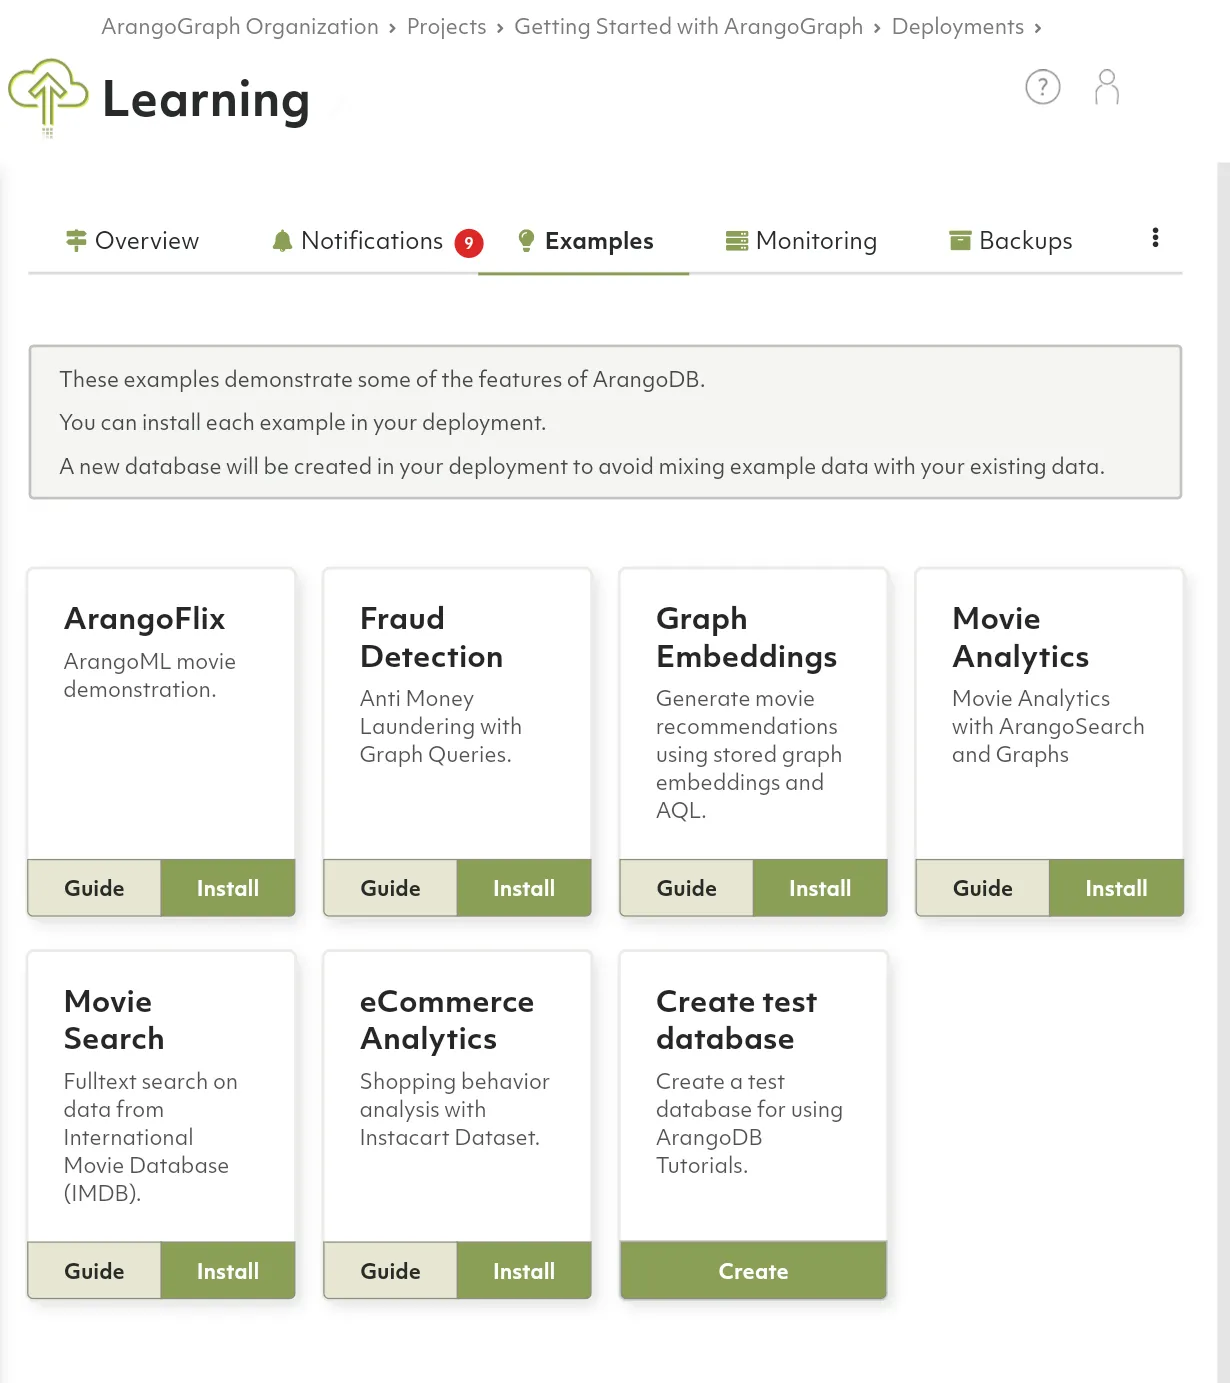Open the eCommerce Analytics guide
This screenshot has height=1383, width=1230.
pos(390,1271)
